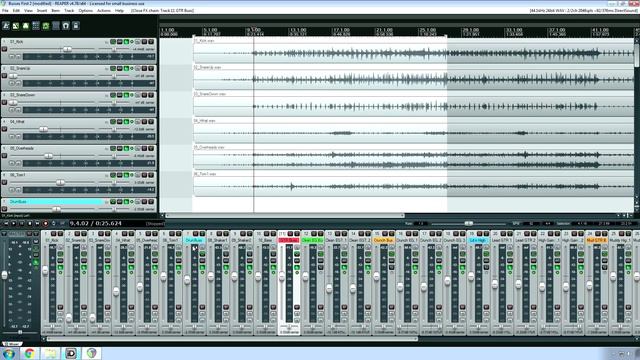Image resolution: width=640 pixels, height=360 pixels.
Task: Open the Options menu
Action: point(85,11)
